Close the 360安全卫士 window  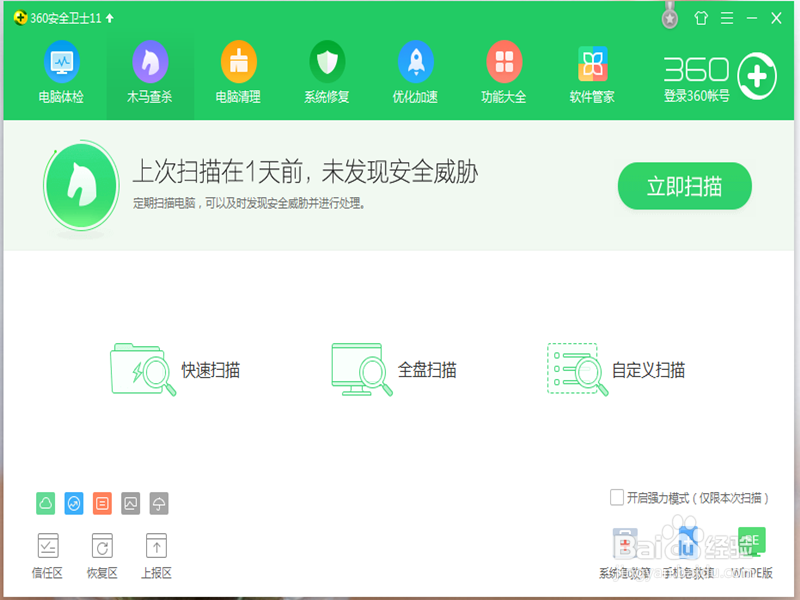pyautogui.click(x=777, y=18)
